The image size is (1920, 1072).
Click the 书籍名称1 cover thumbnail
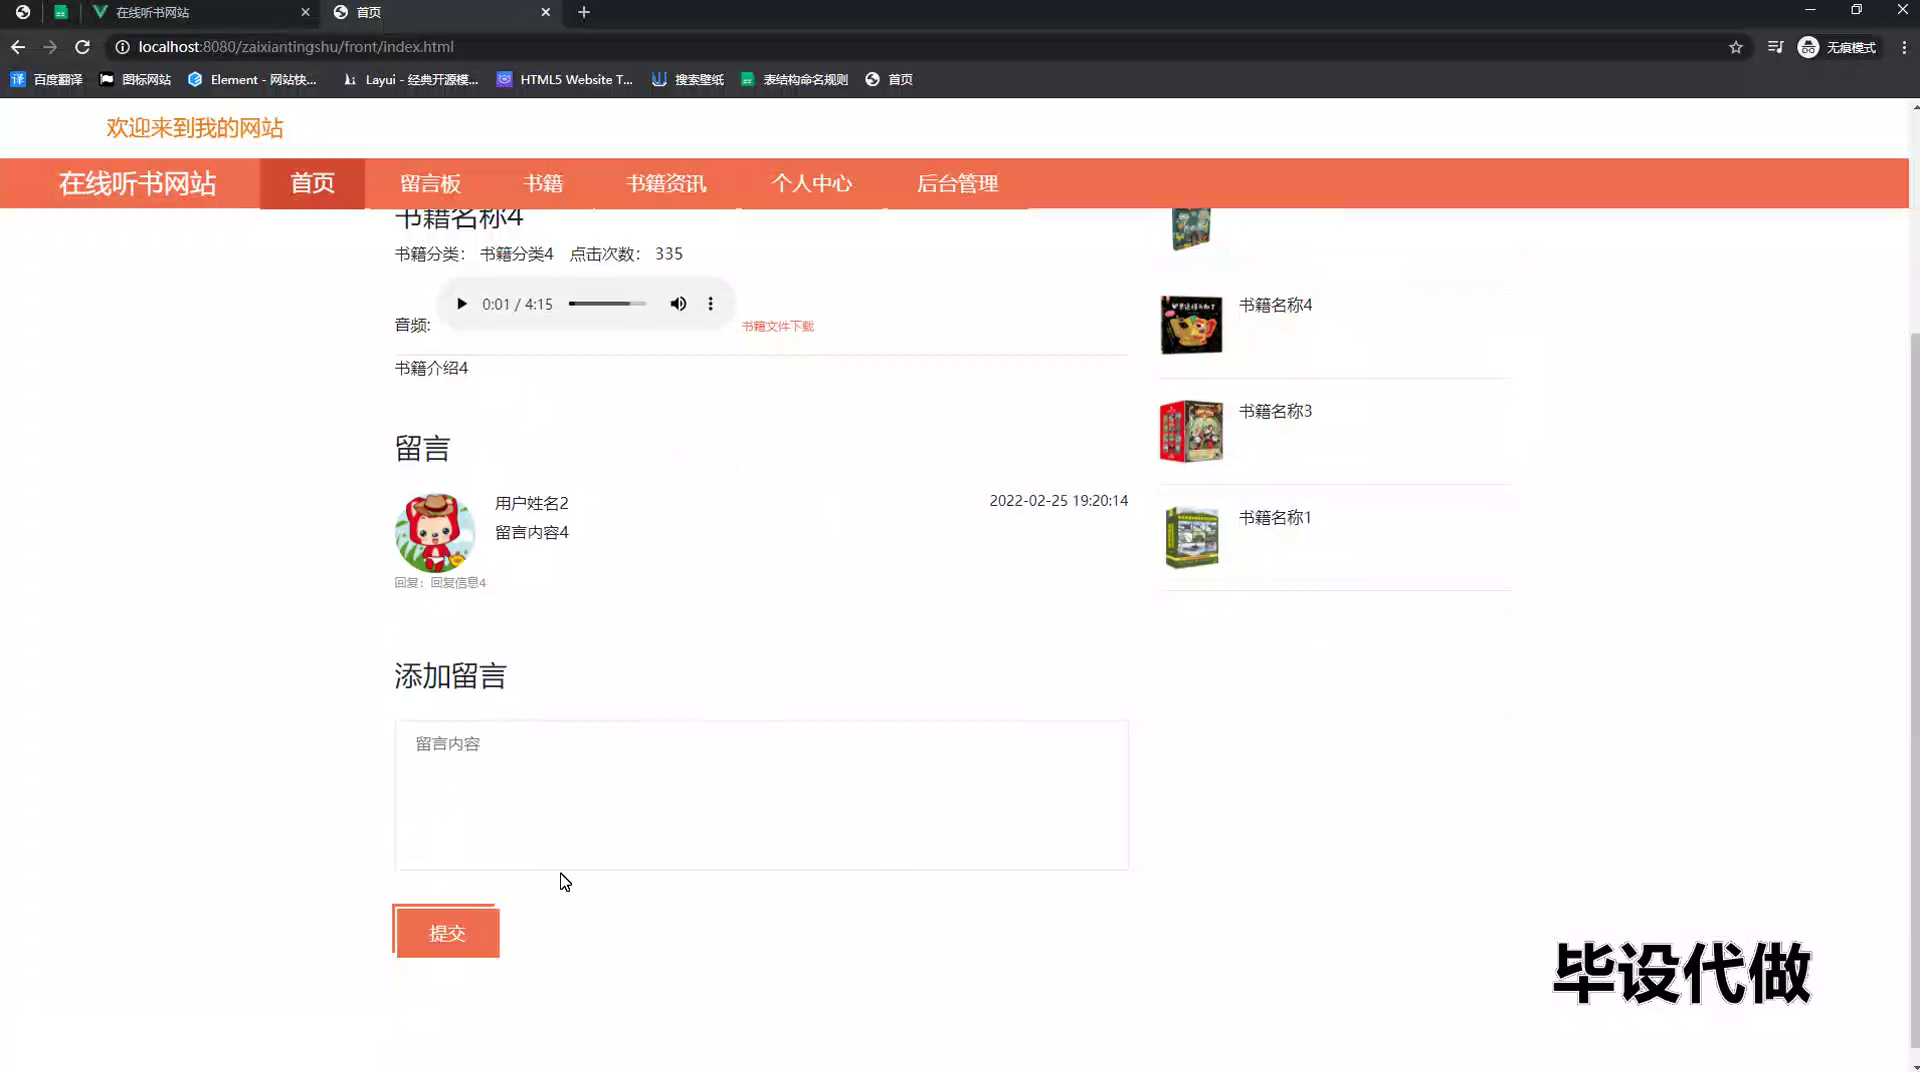click(x=1191, y=538)
